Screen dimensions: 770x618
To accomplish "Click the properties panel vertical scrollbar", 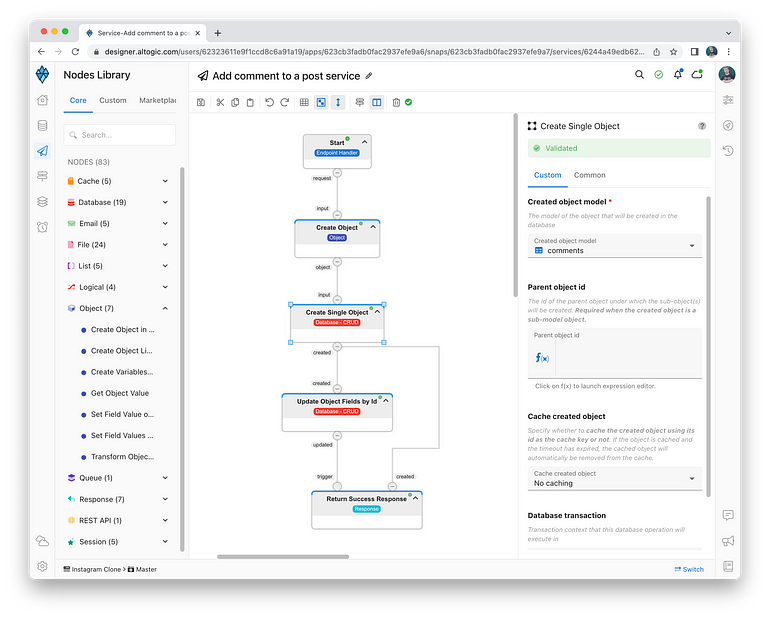I will pyautogui.click(x=709, y=346).
